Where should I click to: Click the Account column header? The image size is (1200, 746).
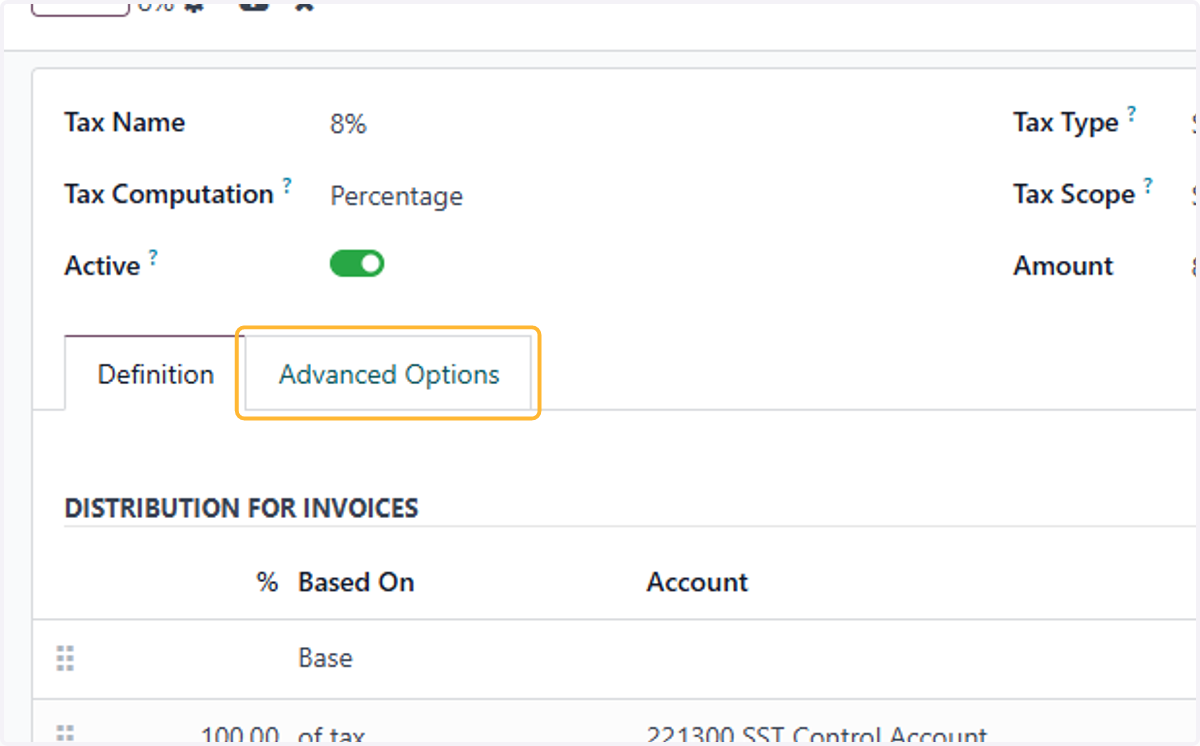697,582
